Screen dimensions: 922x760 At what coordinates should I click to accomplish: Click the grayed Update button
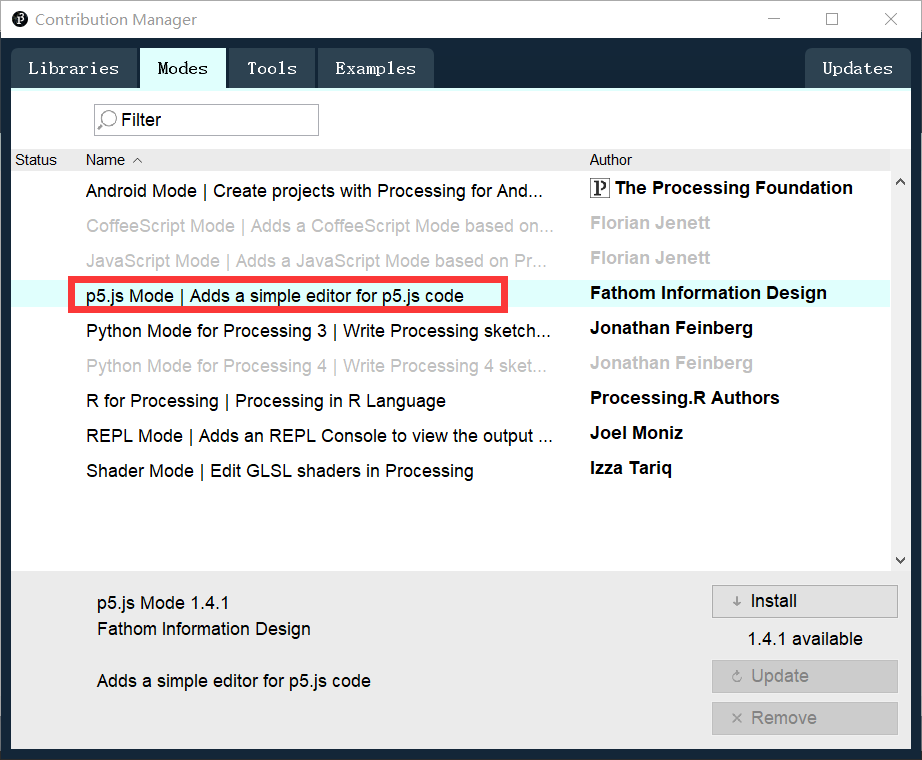click(804, 676)
